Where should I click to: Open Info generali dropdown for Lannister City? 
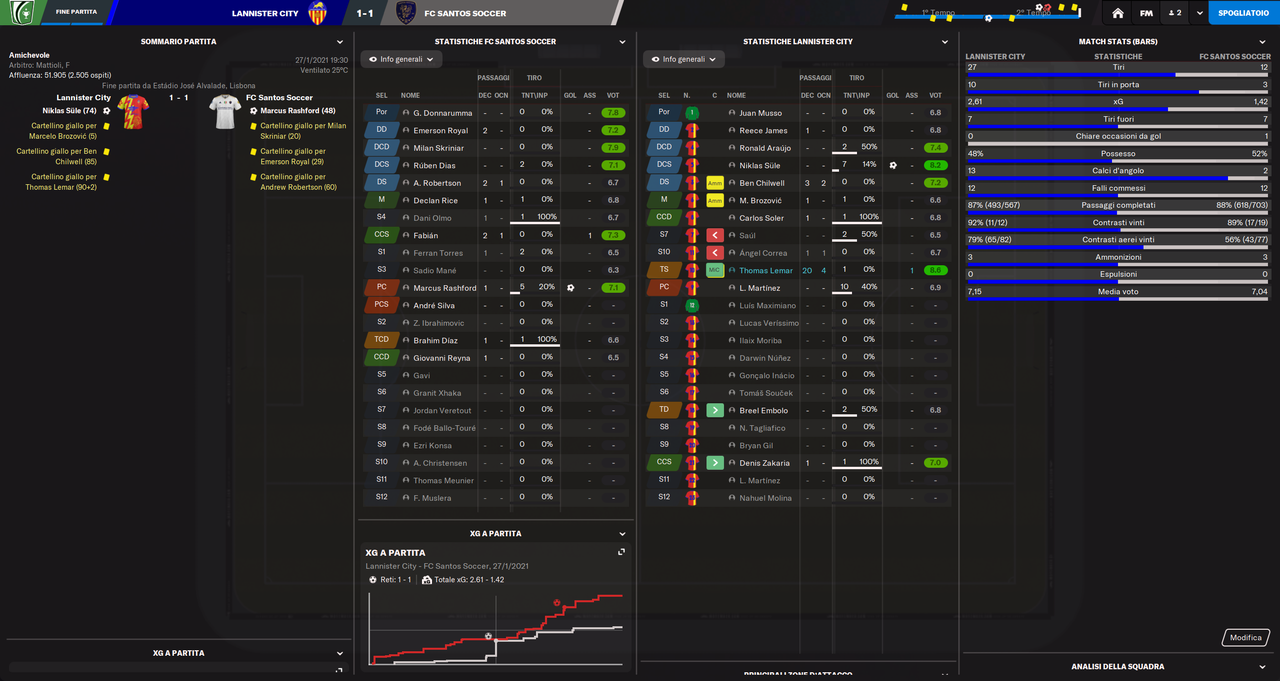pos(683,59)
